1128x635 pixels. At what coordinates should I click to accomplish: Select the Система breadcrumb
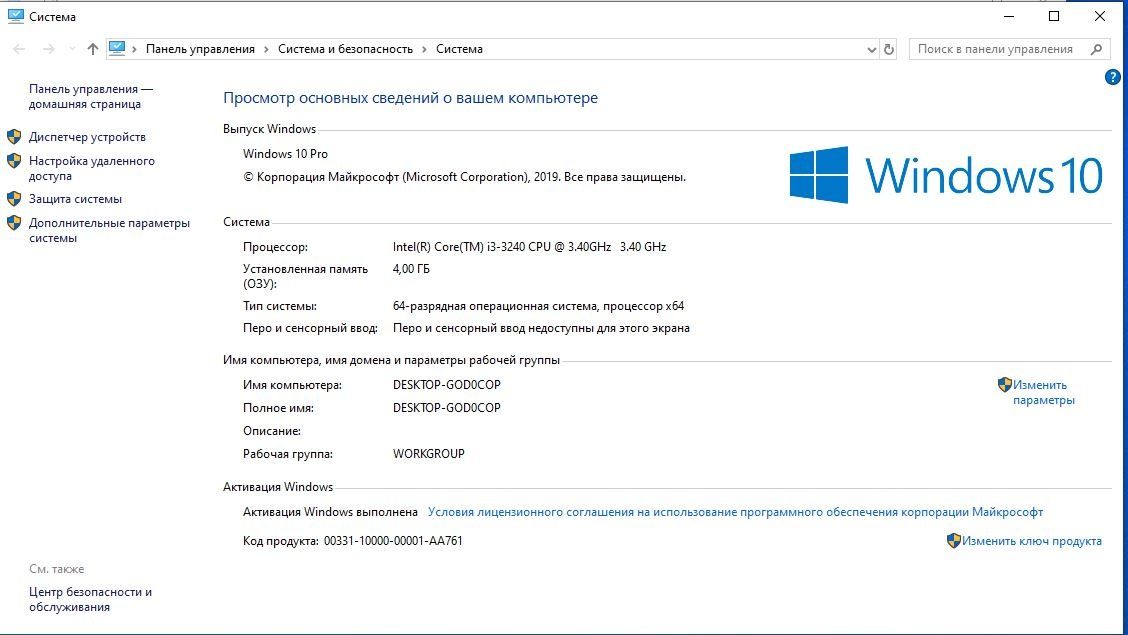pos(459,49)
